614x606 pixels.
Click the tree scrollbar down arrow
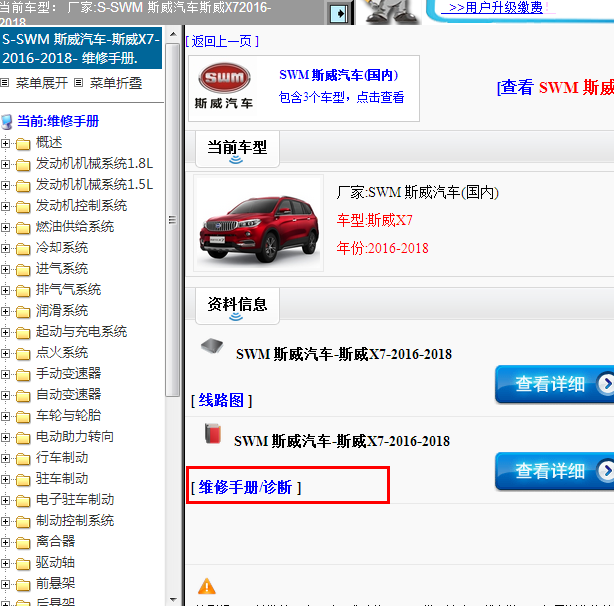tap(173, 599)
